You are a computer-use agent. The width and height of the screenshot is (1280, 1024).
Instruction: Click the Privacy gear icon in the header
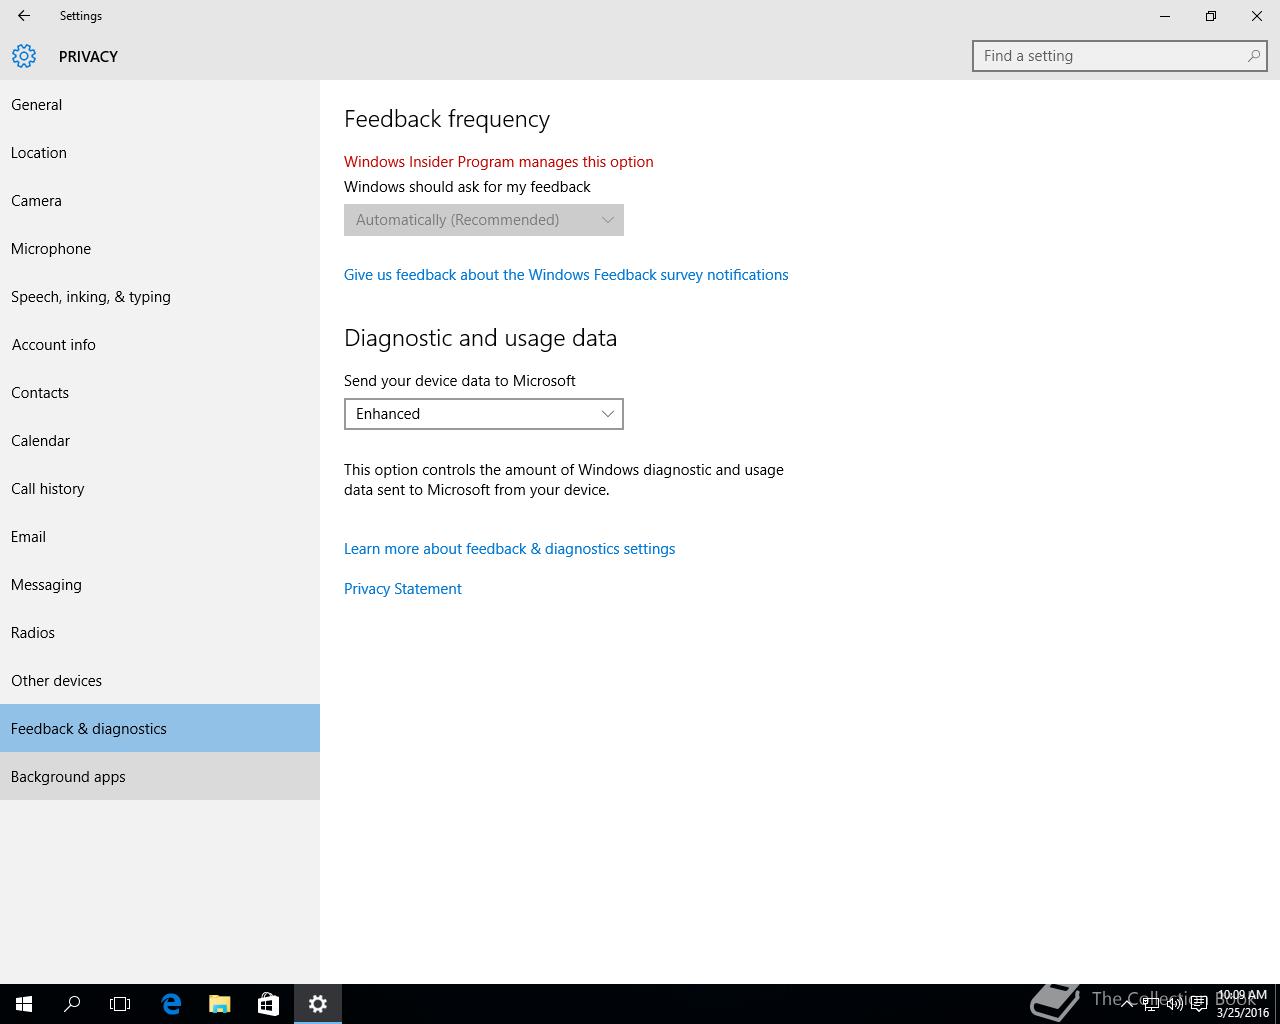click(x=24, y=56)
